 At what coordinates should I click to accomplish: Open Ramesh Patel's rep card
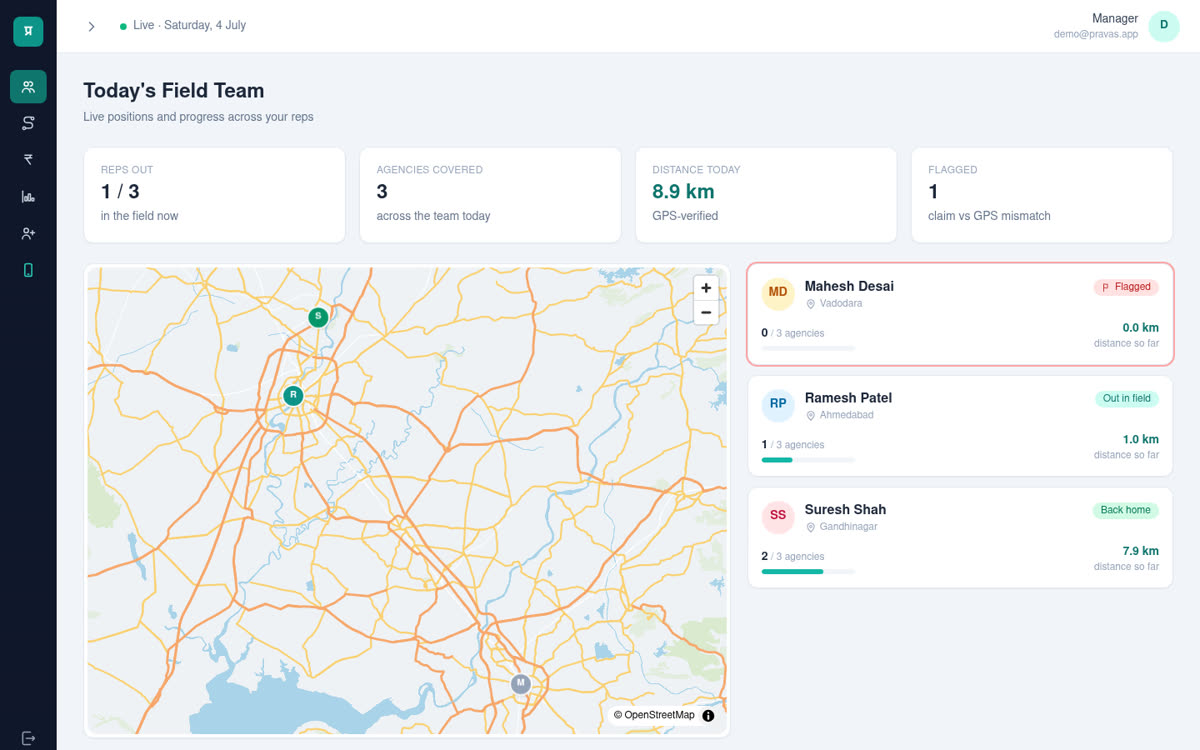[960, 426]
